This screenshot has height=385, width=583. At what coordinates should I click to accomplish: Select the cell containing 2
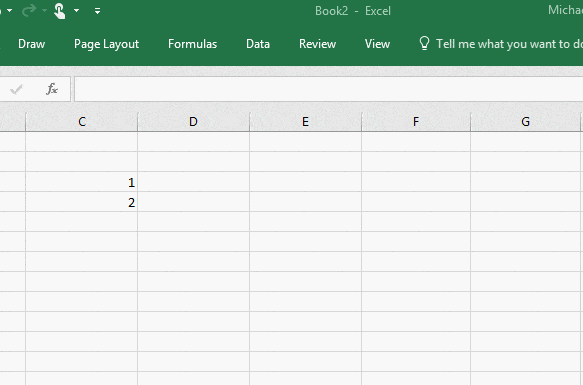pos(81,202)
